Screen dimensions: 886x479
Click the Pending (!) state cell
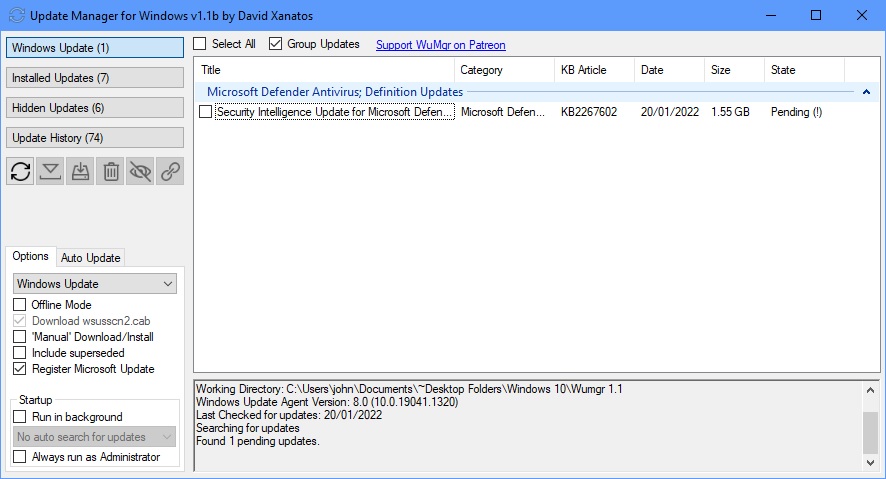[x=796, y=112]
